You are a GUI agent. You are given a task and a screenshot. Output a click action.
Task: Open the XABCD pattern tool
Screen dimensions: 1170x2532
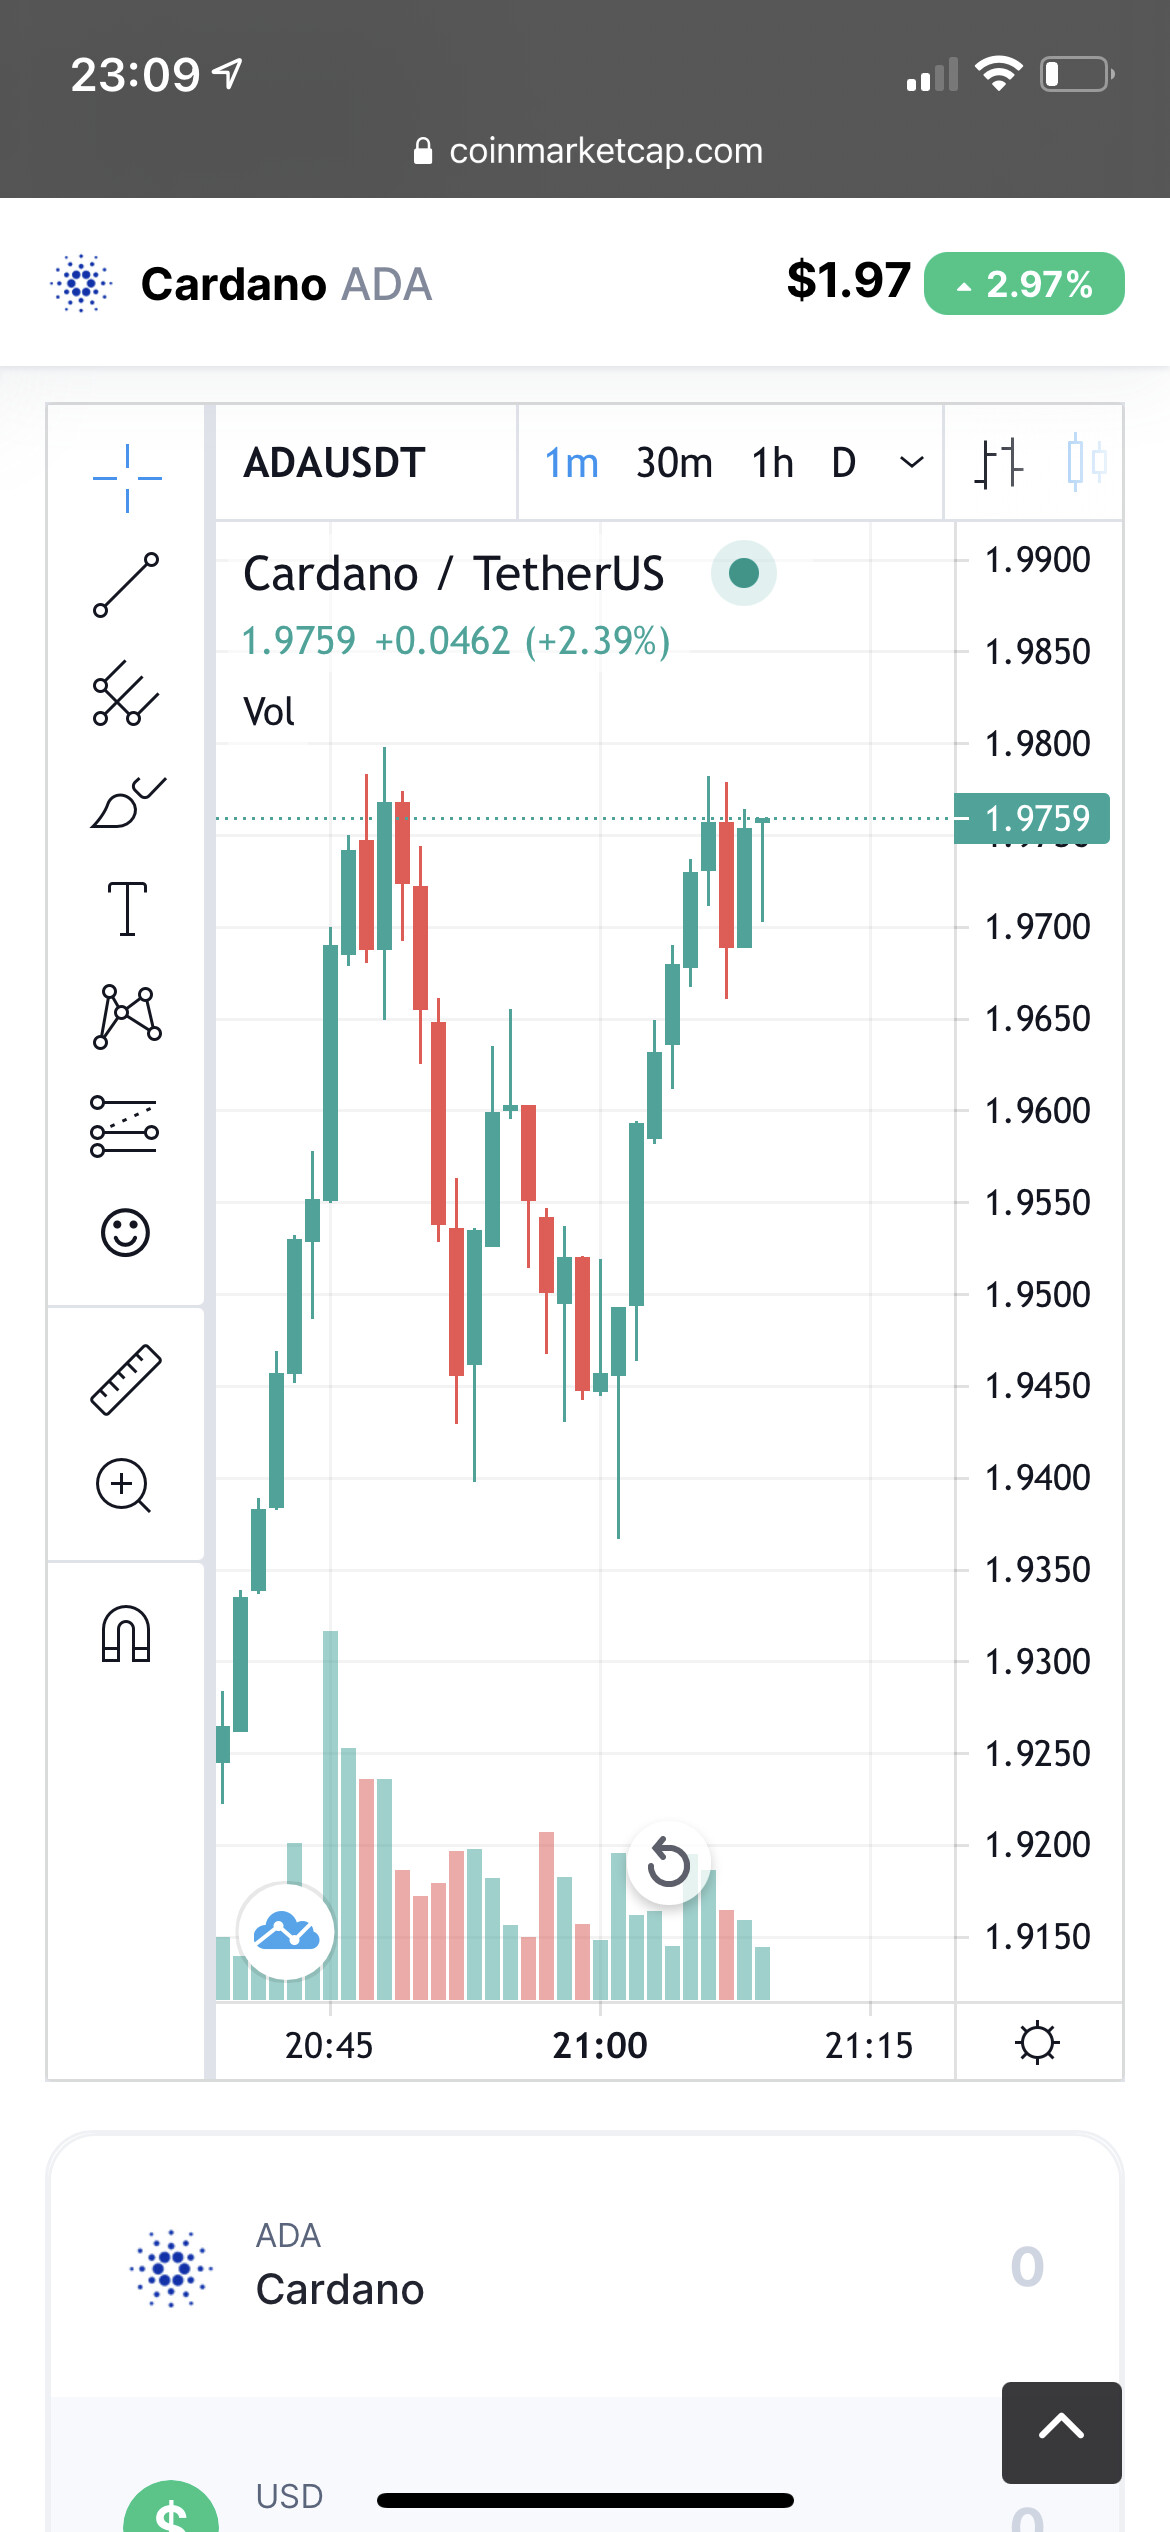[x=127, y=1017]
